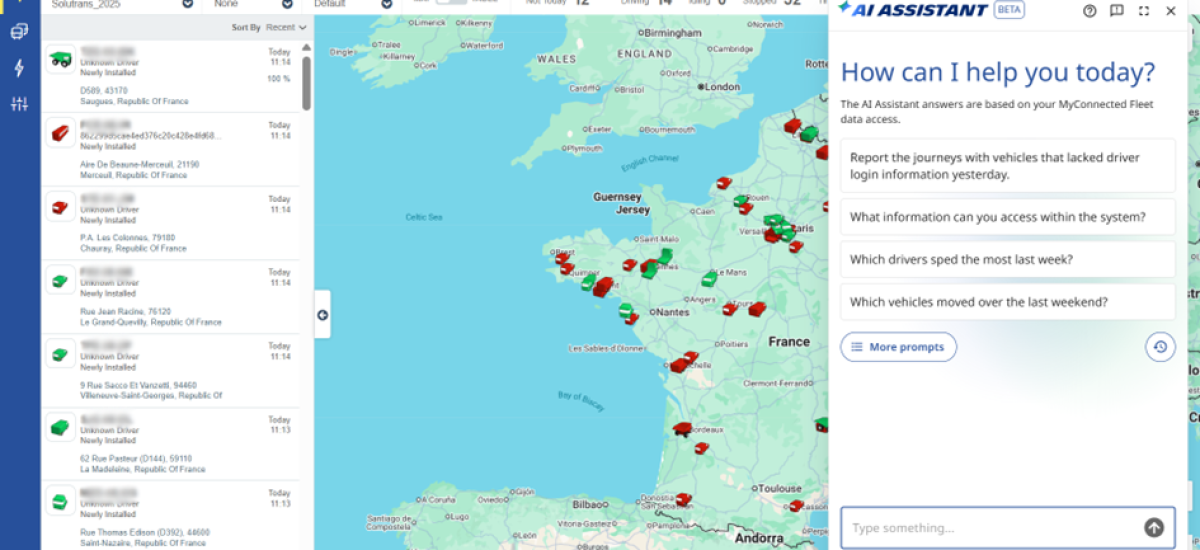
Task: Toggle the switch above the map
Action: pyautogui.click(x=452, y=3)
